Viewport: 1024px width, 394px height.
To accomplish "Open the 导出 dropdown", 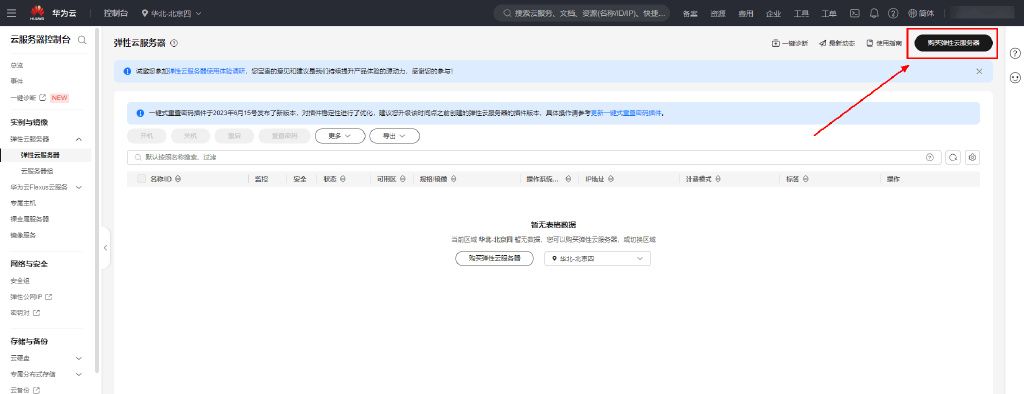I will tap(394, 136).
